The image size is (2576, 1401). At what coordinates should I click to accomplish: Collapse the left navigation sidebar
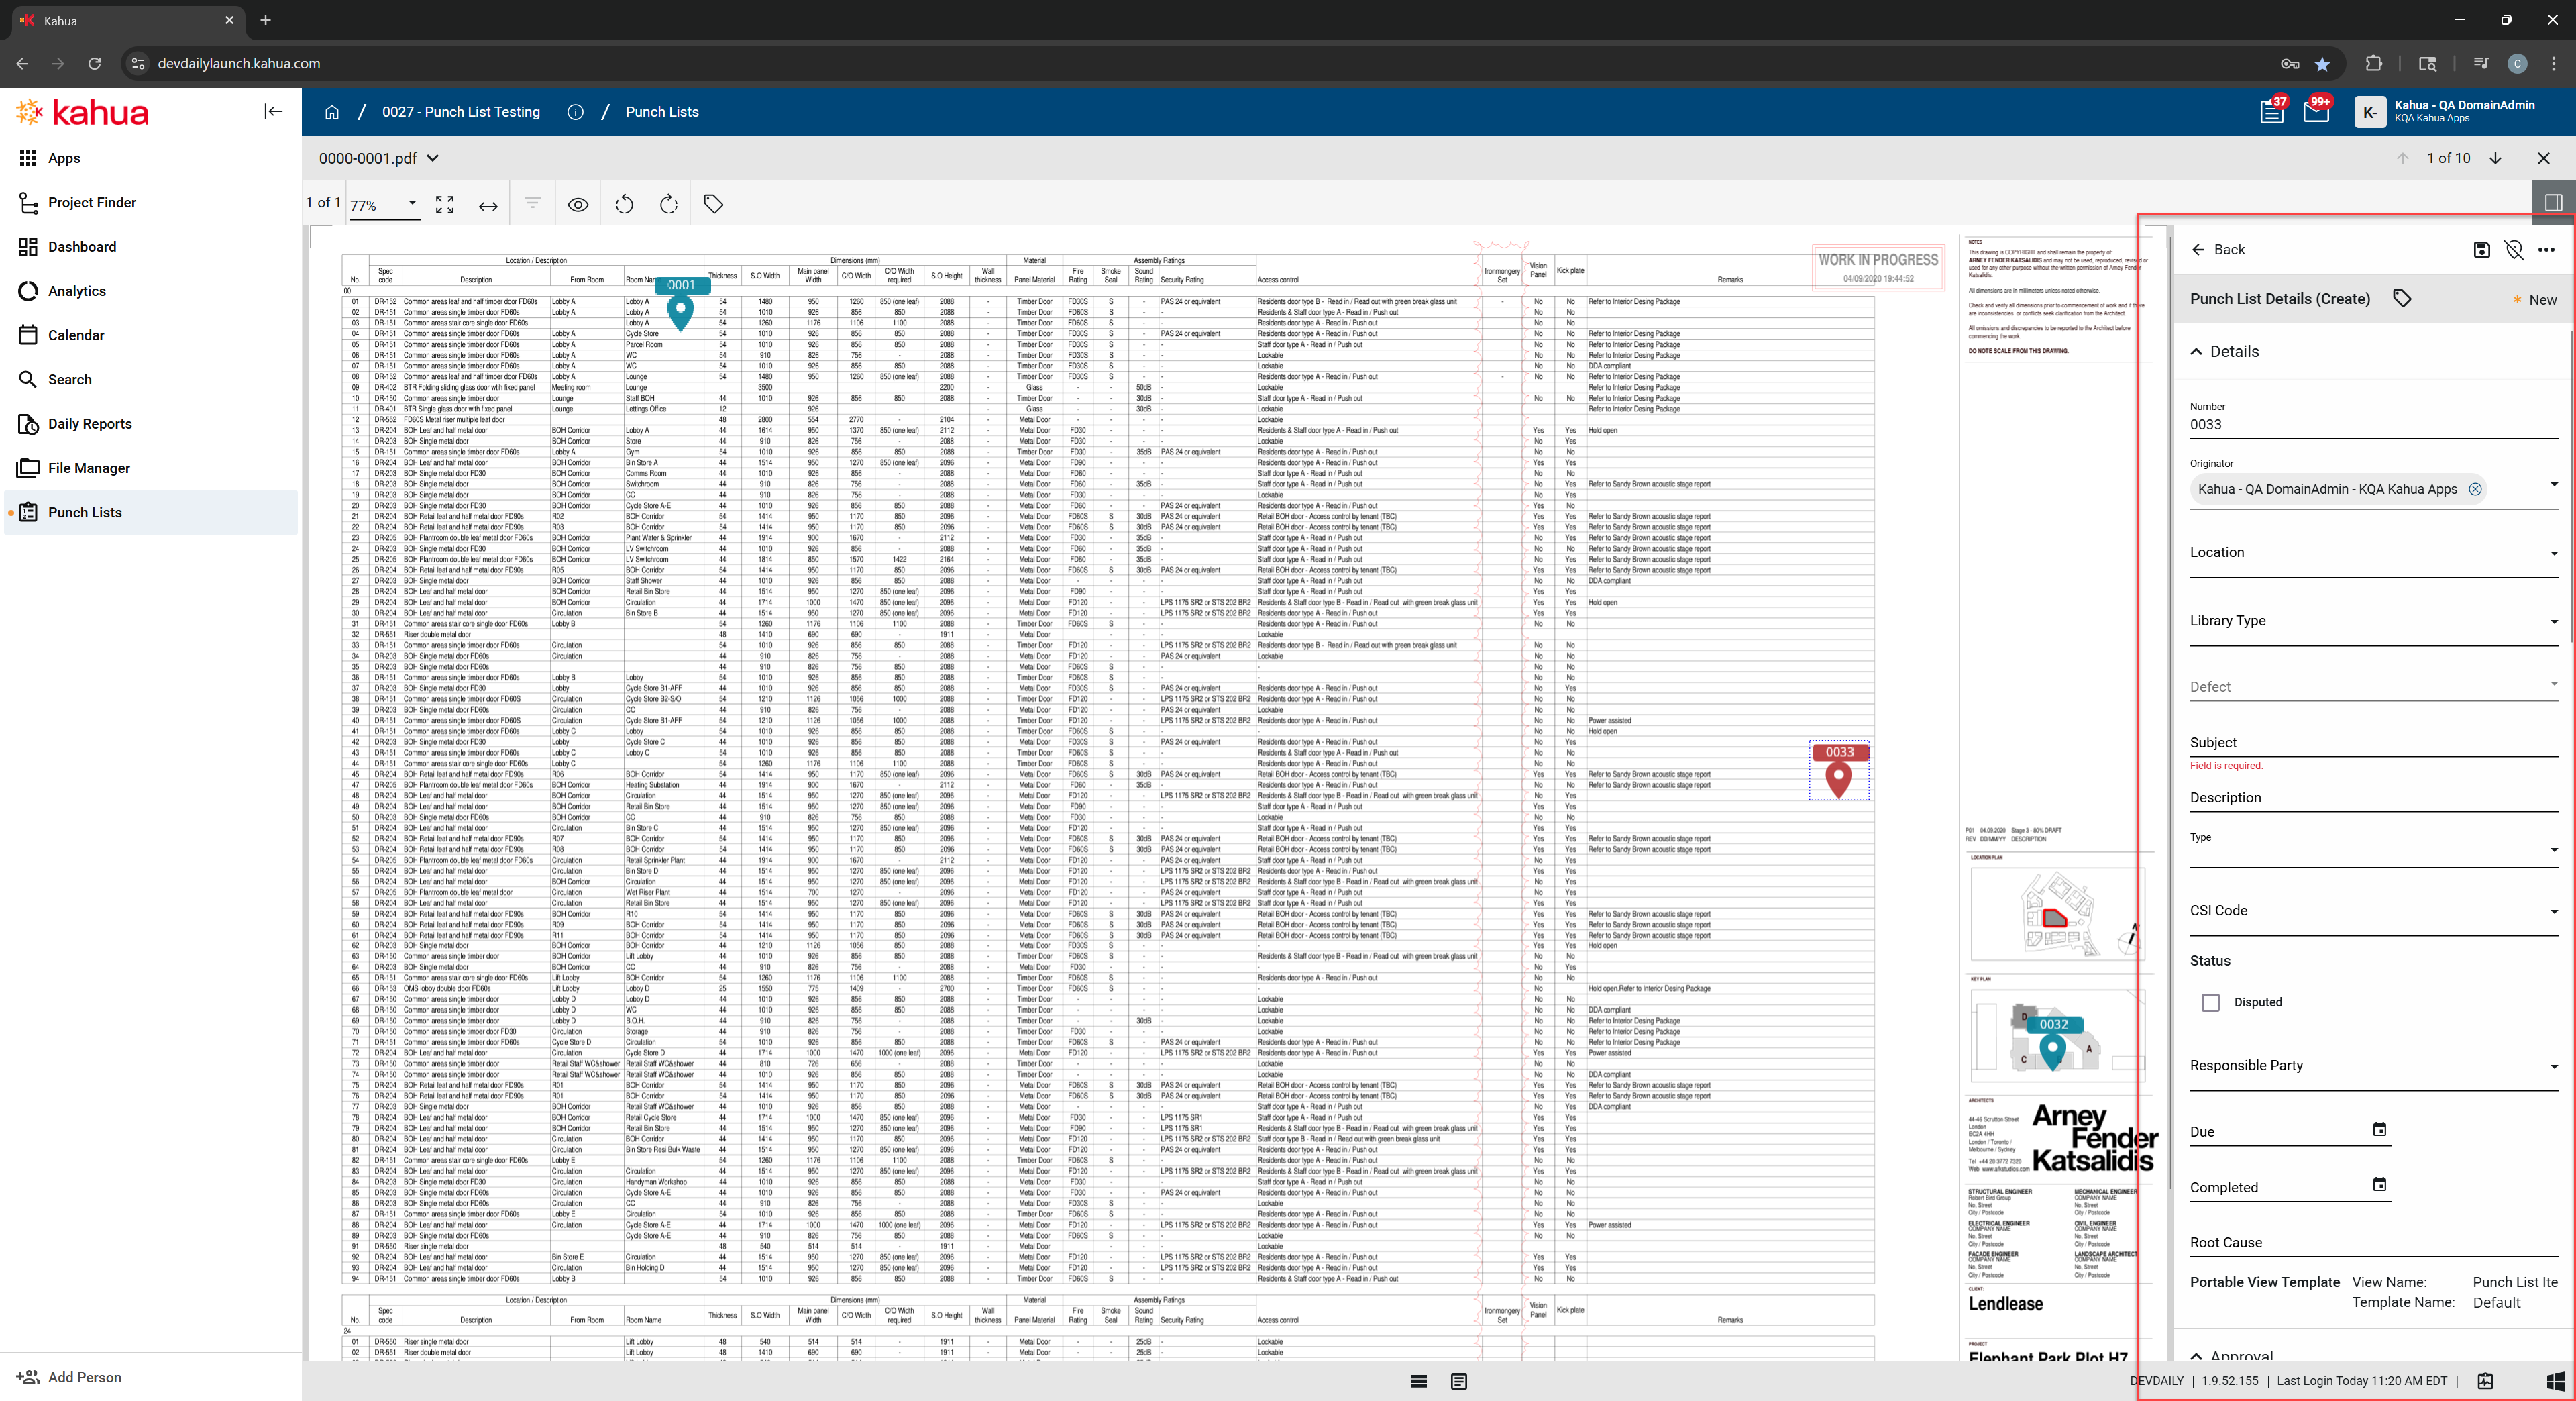tap(273, 112)
